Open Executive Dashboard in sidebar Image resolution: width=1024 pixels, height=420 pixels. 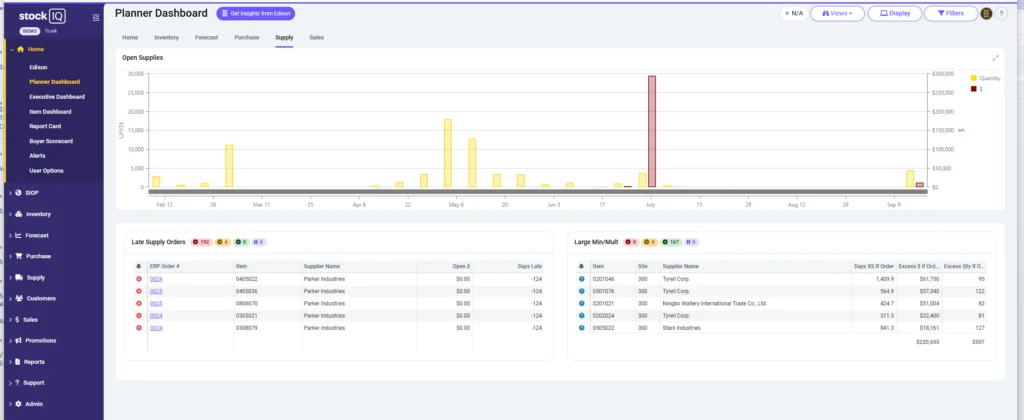(57, 97)
